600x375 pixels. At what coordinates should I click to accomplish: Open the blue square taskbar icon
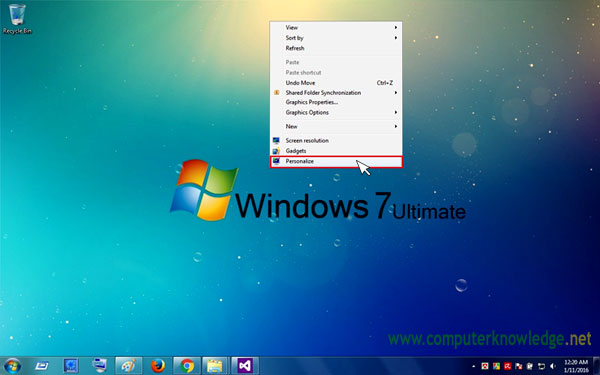[x=71, y=366]
